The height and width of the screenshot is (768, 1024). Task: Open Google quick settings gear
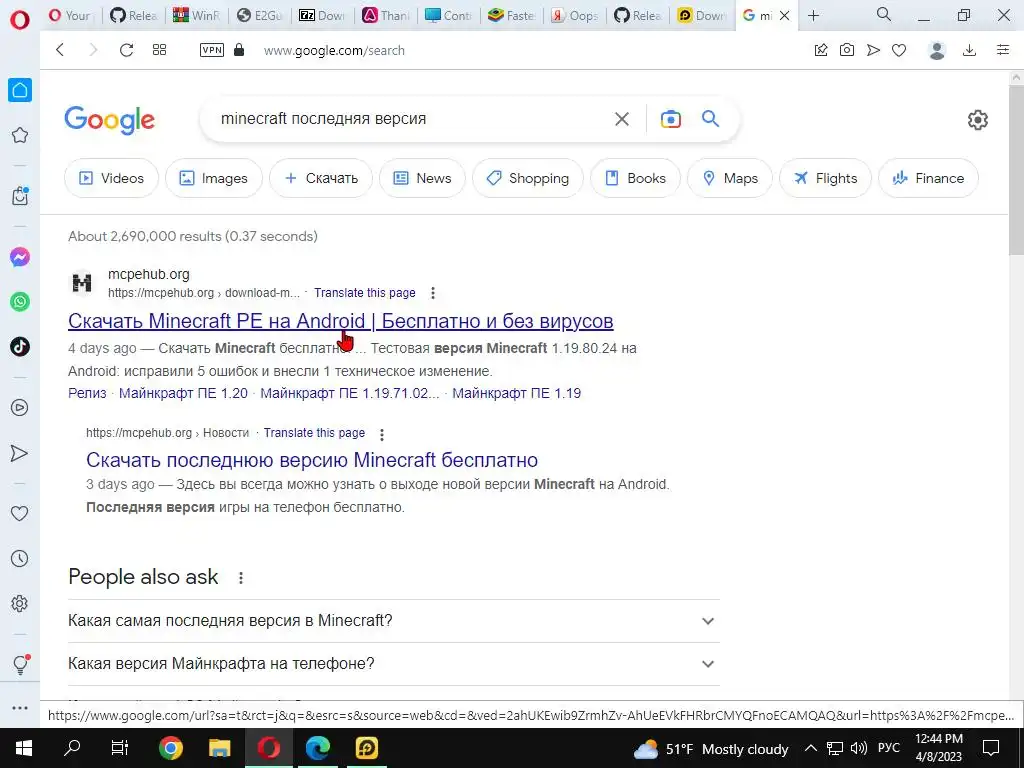tap(978, 120)
